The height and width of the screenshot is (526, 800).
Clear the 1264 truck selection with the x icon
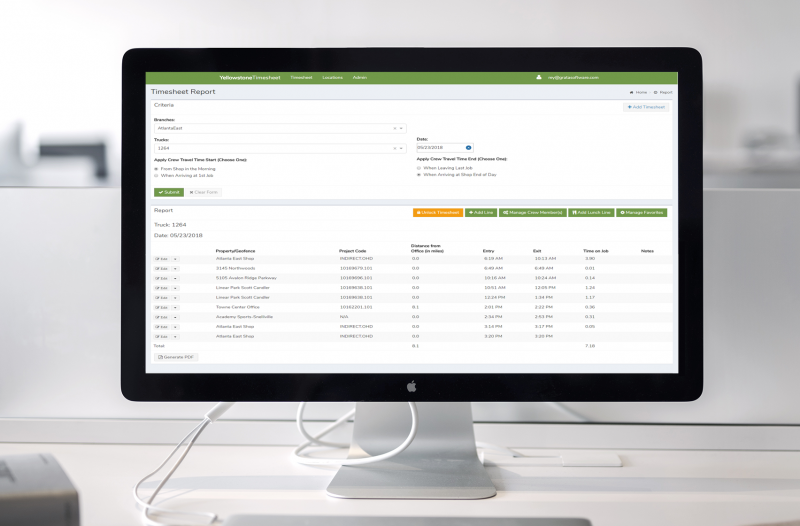click(394, 148)
